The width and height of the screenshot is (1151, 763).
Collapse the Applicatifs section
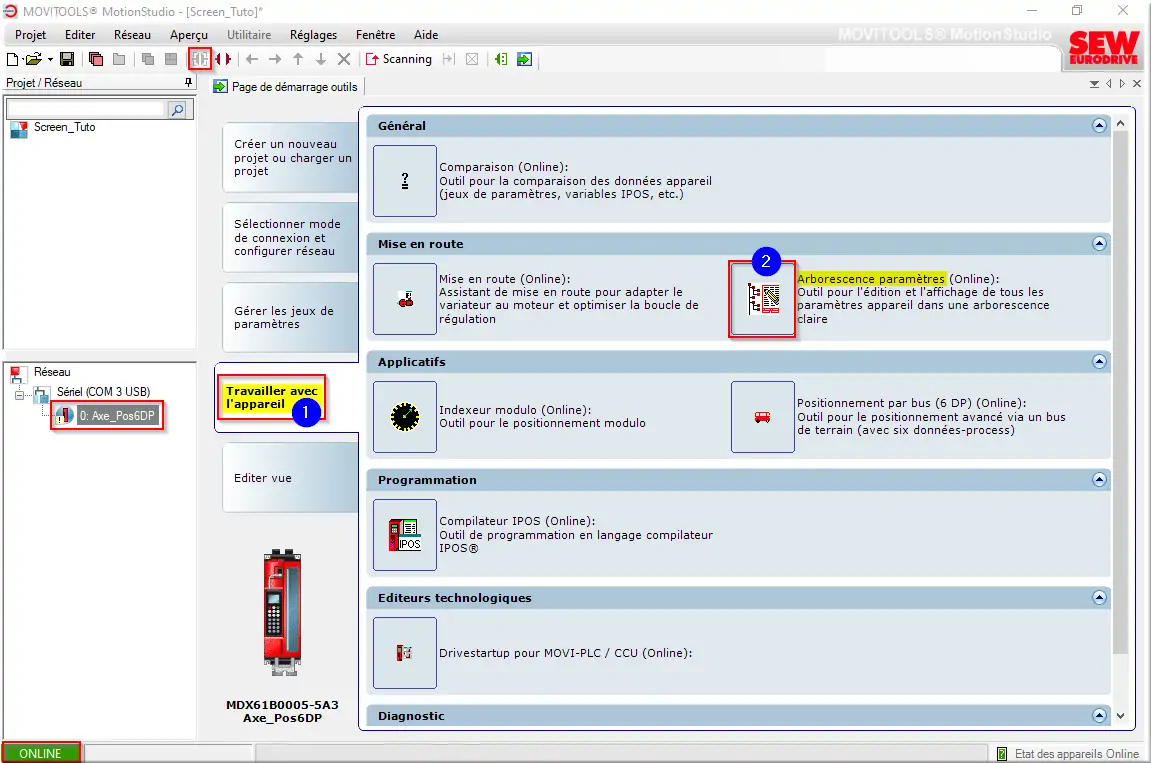pyautogui.click(x=1099, y=361)
